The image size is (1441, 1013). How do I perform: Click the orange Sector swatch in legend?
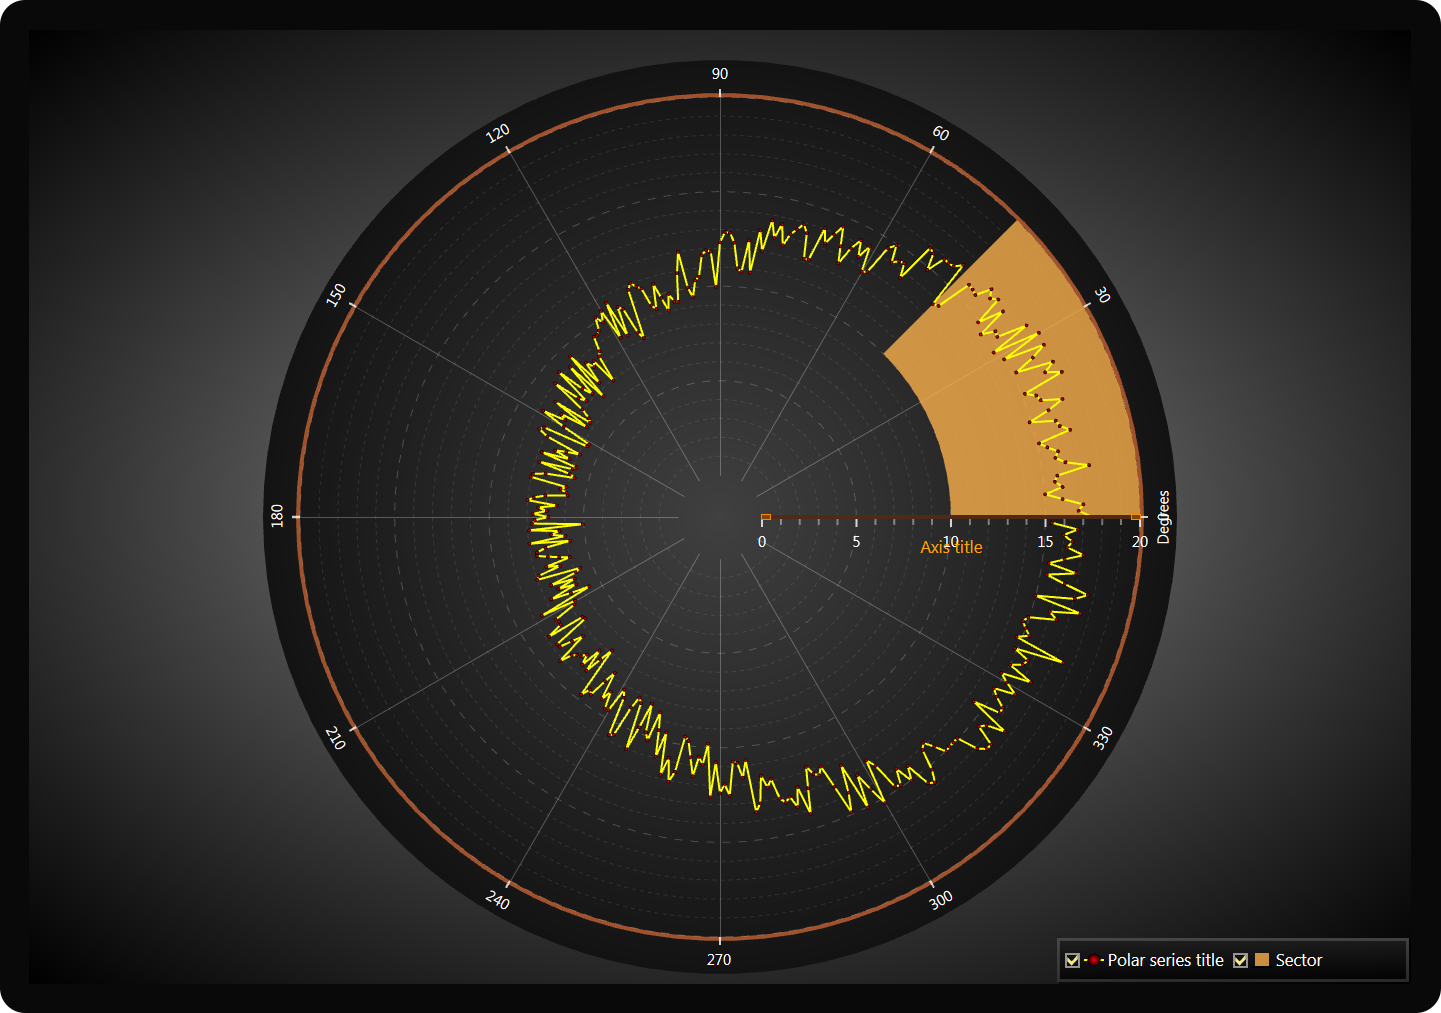click(x=1262, y=960)
